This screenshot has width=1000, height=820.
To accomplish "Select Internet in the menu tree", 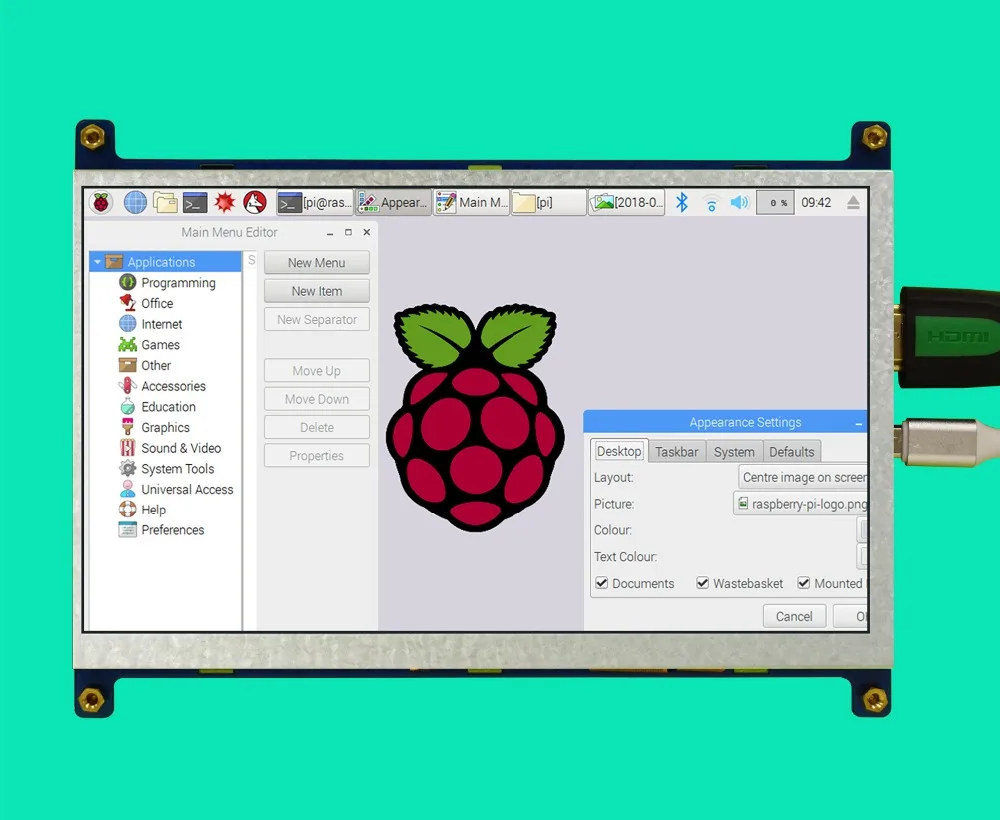I will point(161,324).
